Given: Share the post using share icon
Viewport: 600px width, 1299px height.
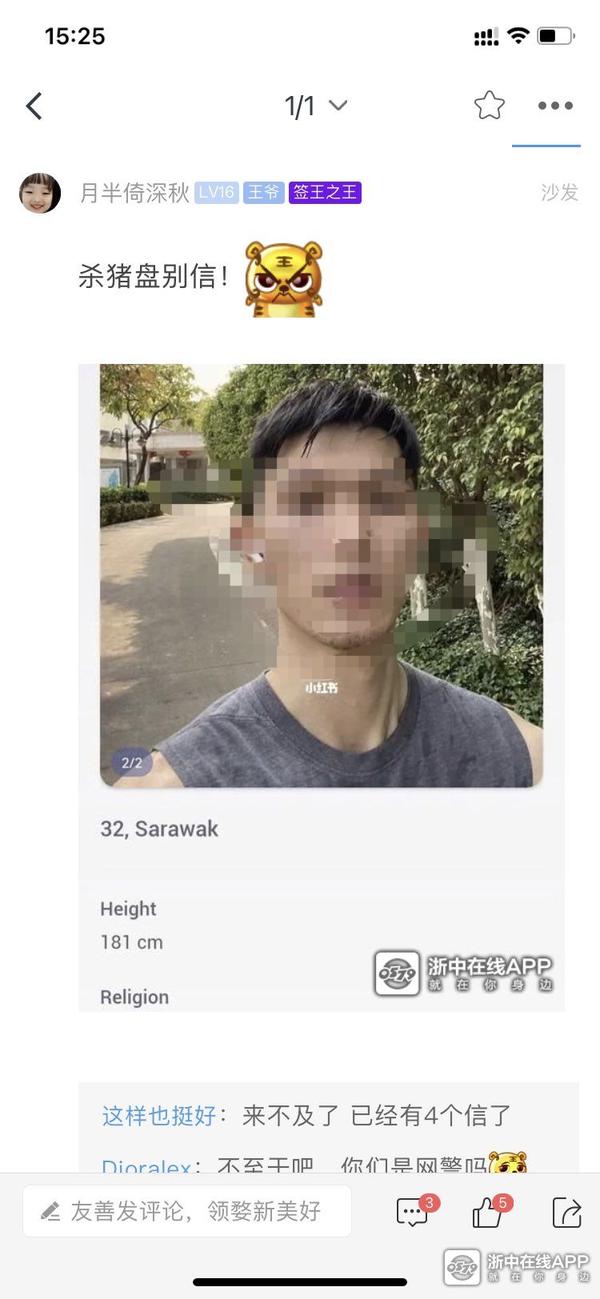Looking at the screenshot, I should (x=567, y=1212).
